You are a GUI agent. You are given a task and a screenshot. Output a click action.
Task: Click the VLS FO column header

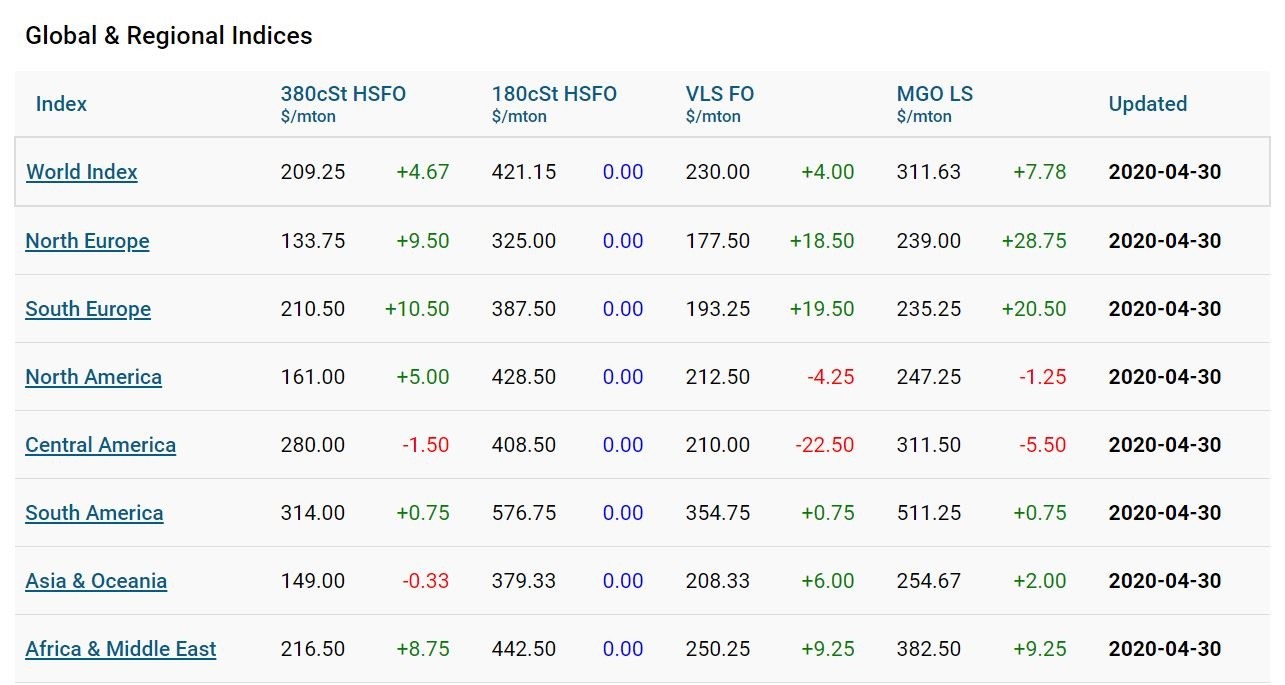(720, 94)
